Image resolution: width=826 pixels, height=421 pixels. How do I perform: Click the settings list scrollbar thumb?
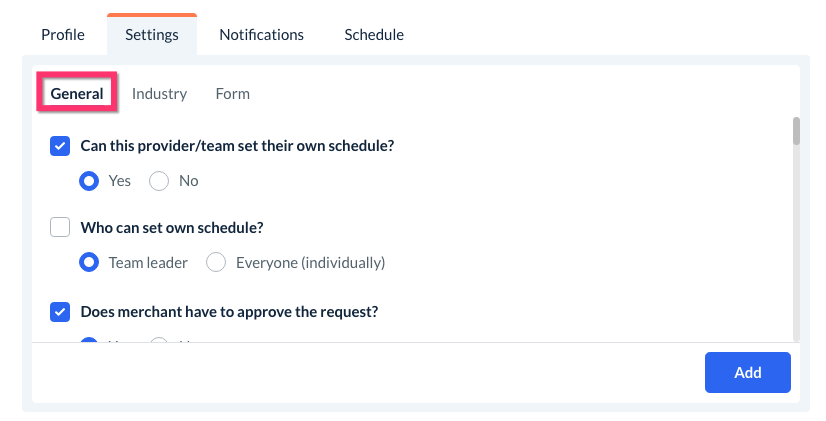pyautogui.click(x=796, y=131)
